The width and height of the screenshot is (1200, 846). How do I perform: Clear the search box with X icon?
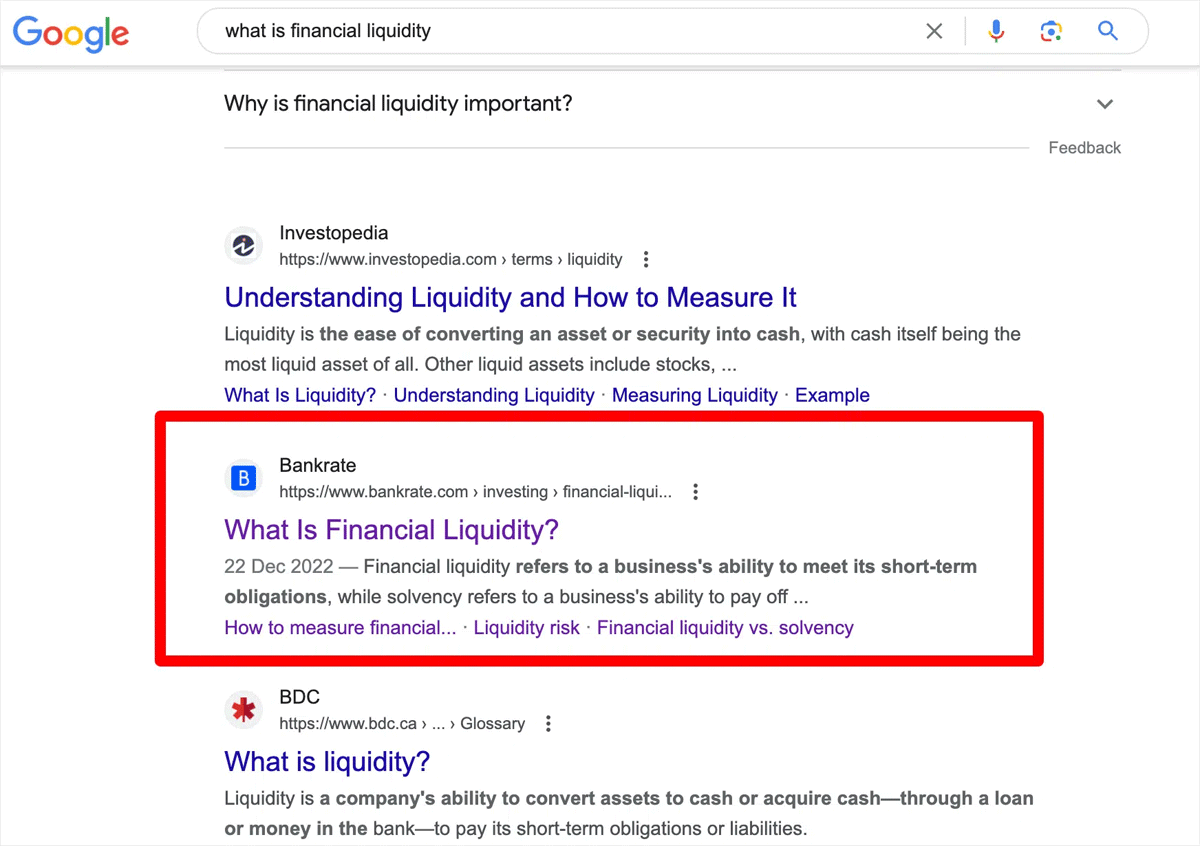pos(934,31)
